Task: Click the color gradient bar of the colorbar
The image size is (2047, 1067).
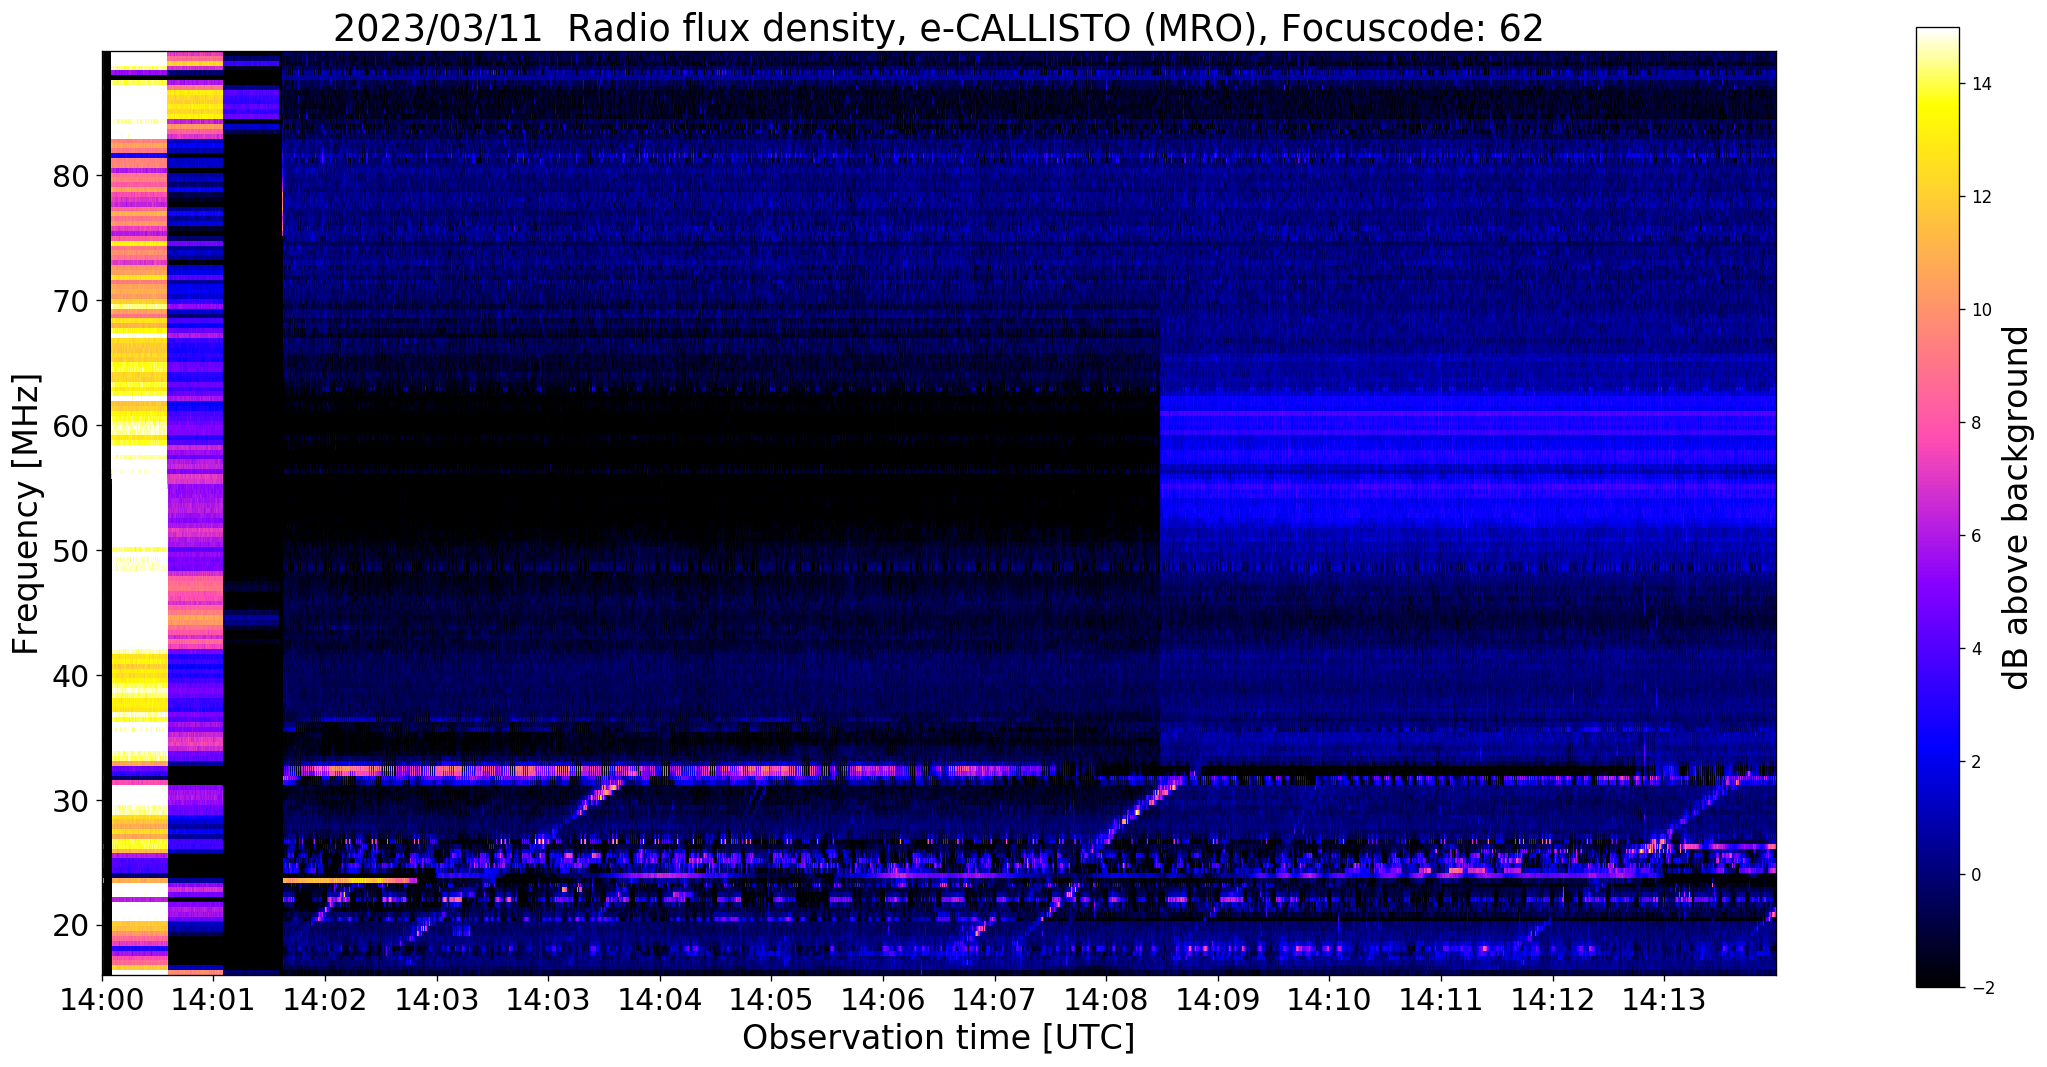Action: point(1937,508)
